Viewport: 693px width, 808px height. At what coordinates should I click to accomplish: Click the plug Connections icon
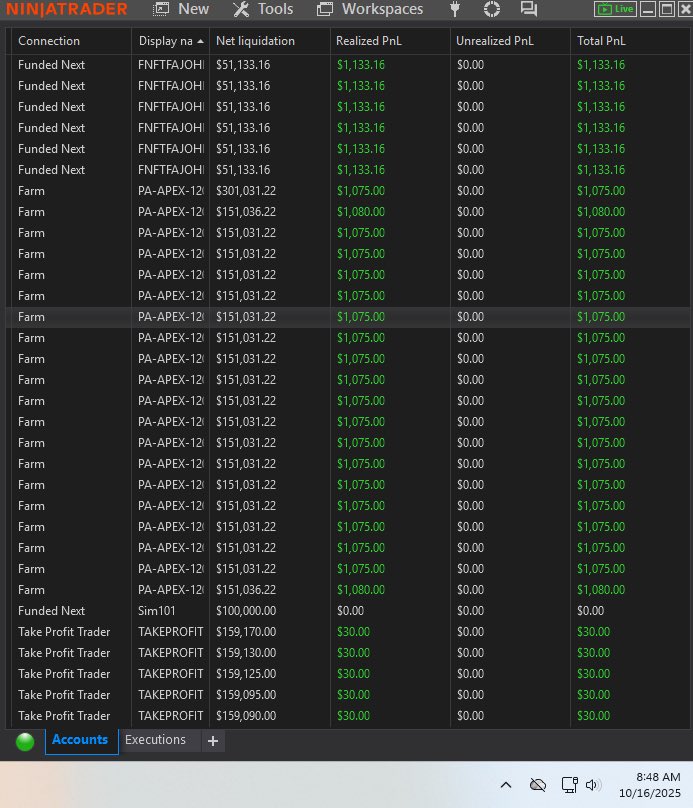[x=455, y=9]
